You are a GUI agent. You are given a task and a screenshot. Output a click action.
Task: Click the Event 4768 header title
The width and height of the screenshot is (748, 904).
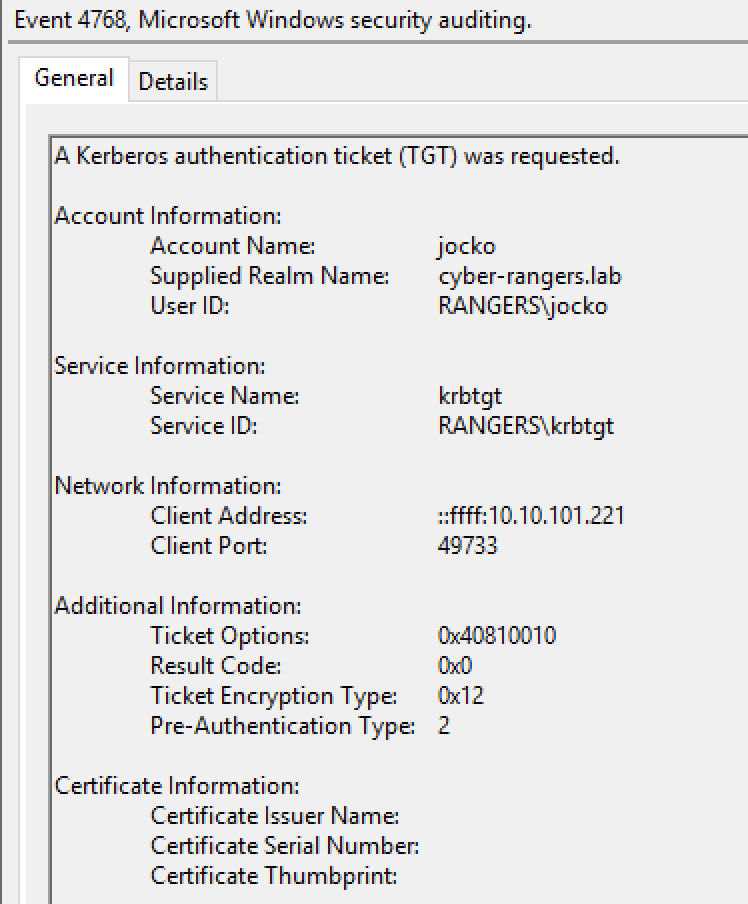[272, 21]
